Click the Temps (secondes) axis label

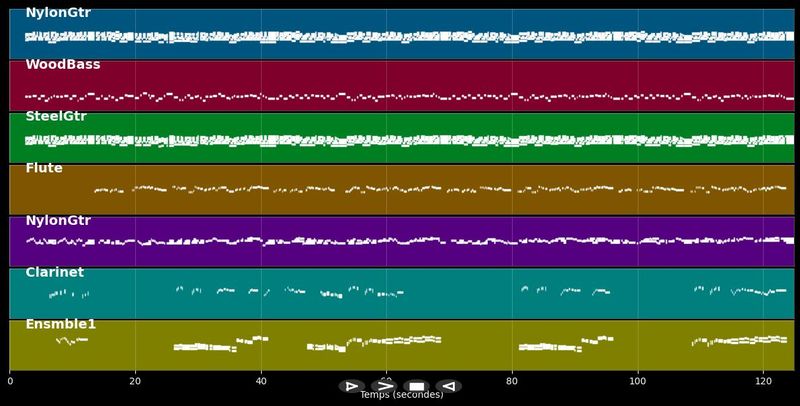pyautogui.click(x=401, y=395)
